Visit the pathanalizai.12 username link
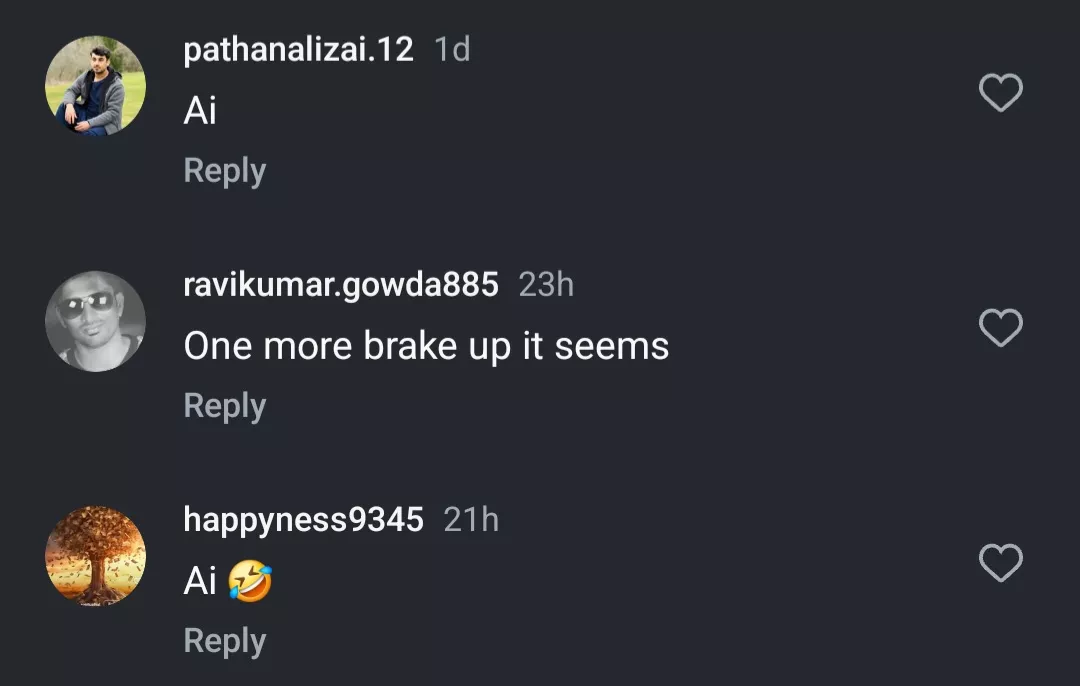The image size is (1080, 686). pos(298,50)
